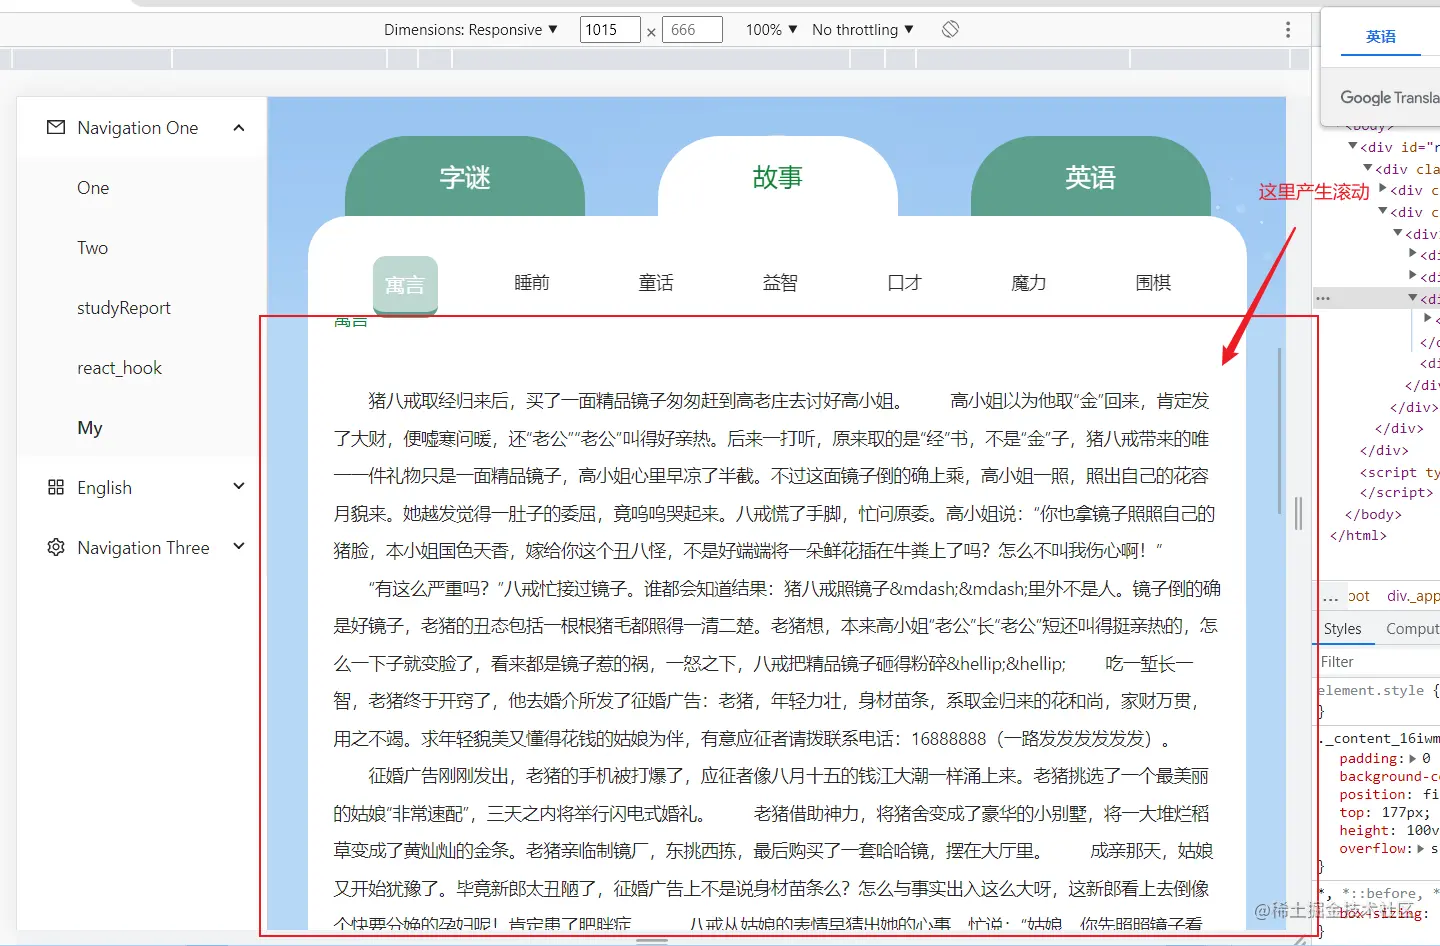1440x946 pixels.
Task: Open the Styles tab in DevTools
Action: [x=1342, y=628]
